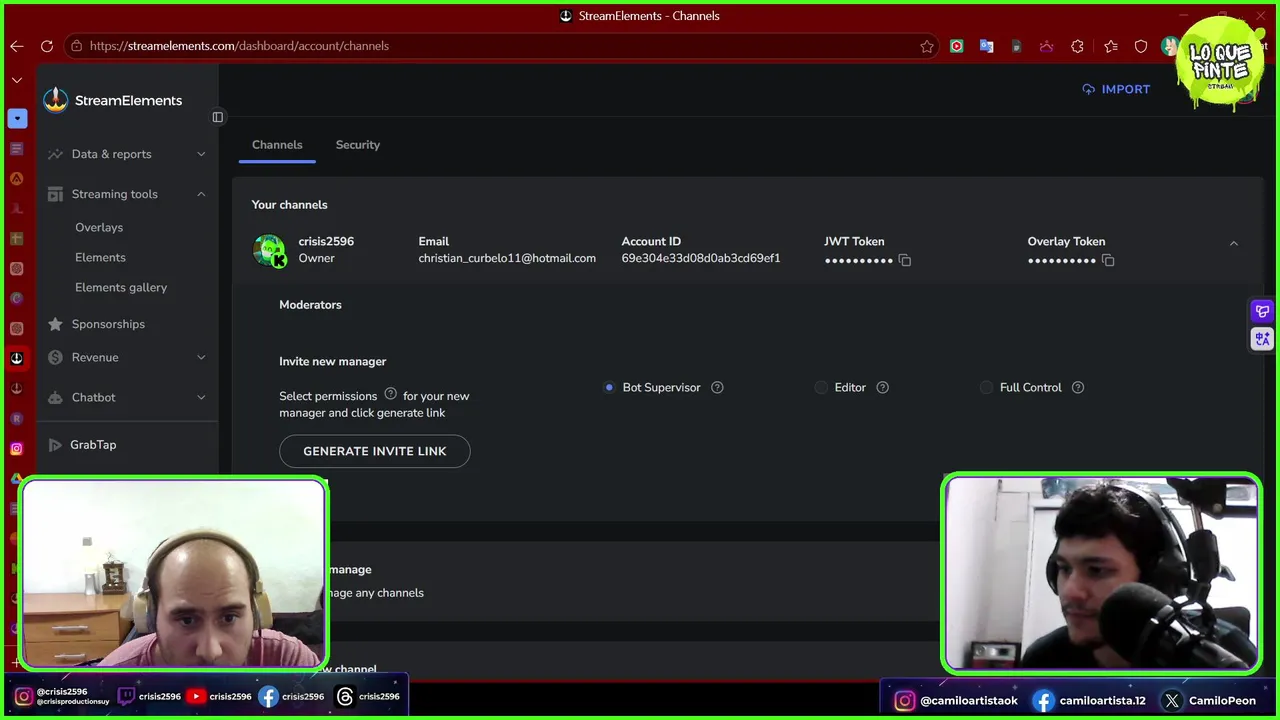Click the browser back arrow

[17, 46]
